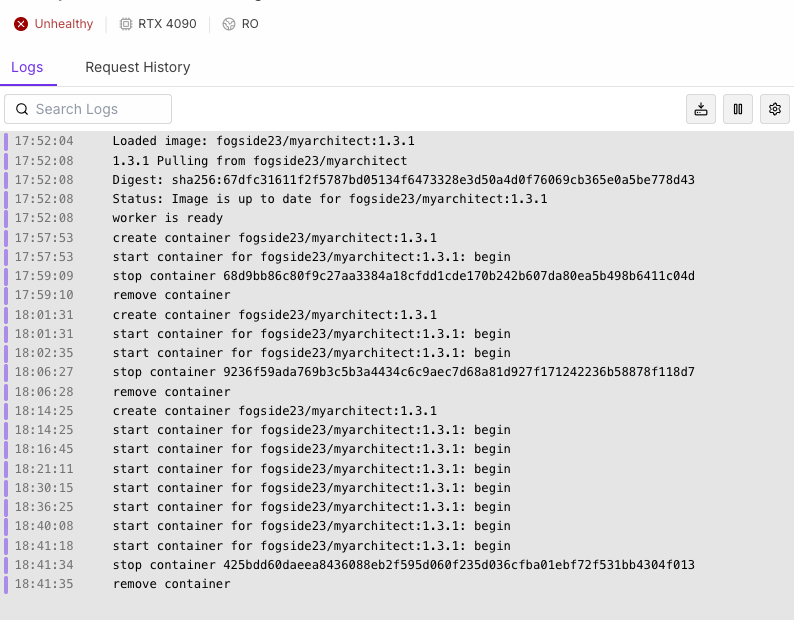Open the Request History tab
The width and height of the screenshot is (794, 620).
tap(138, 67)
